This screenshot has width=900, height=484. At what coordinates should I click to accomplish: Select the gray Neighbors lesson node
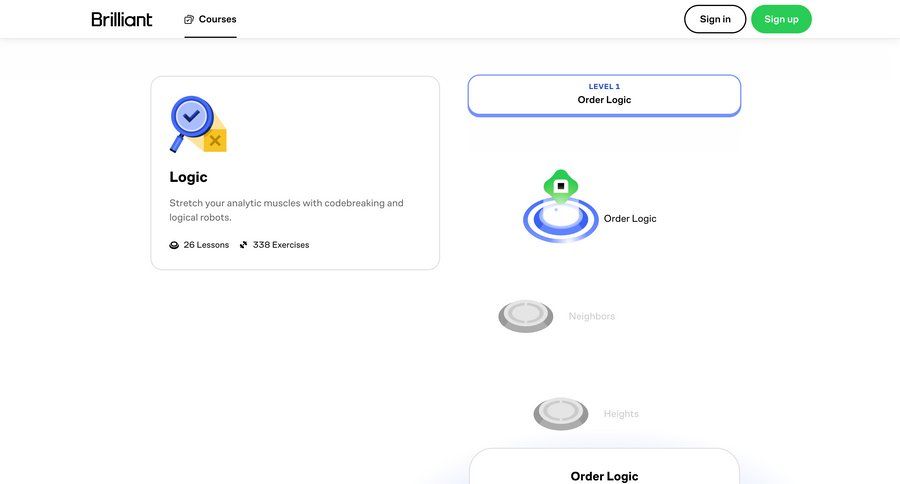(x=526, y=316)
